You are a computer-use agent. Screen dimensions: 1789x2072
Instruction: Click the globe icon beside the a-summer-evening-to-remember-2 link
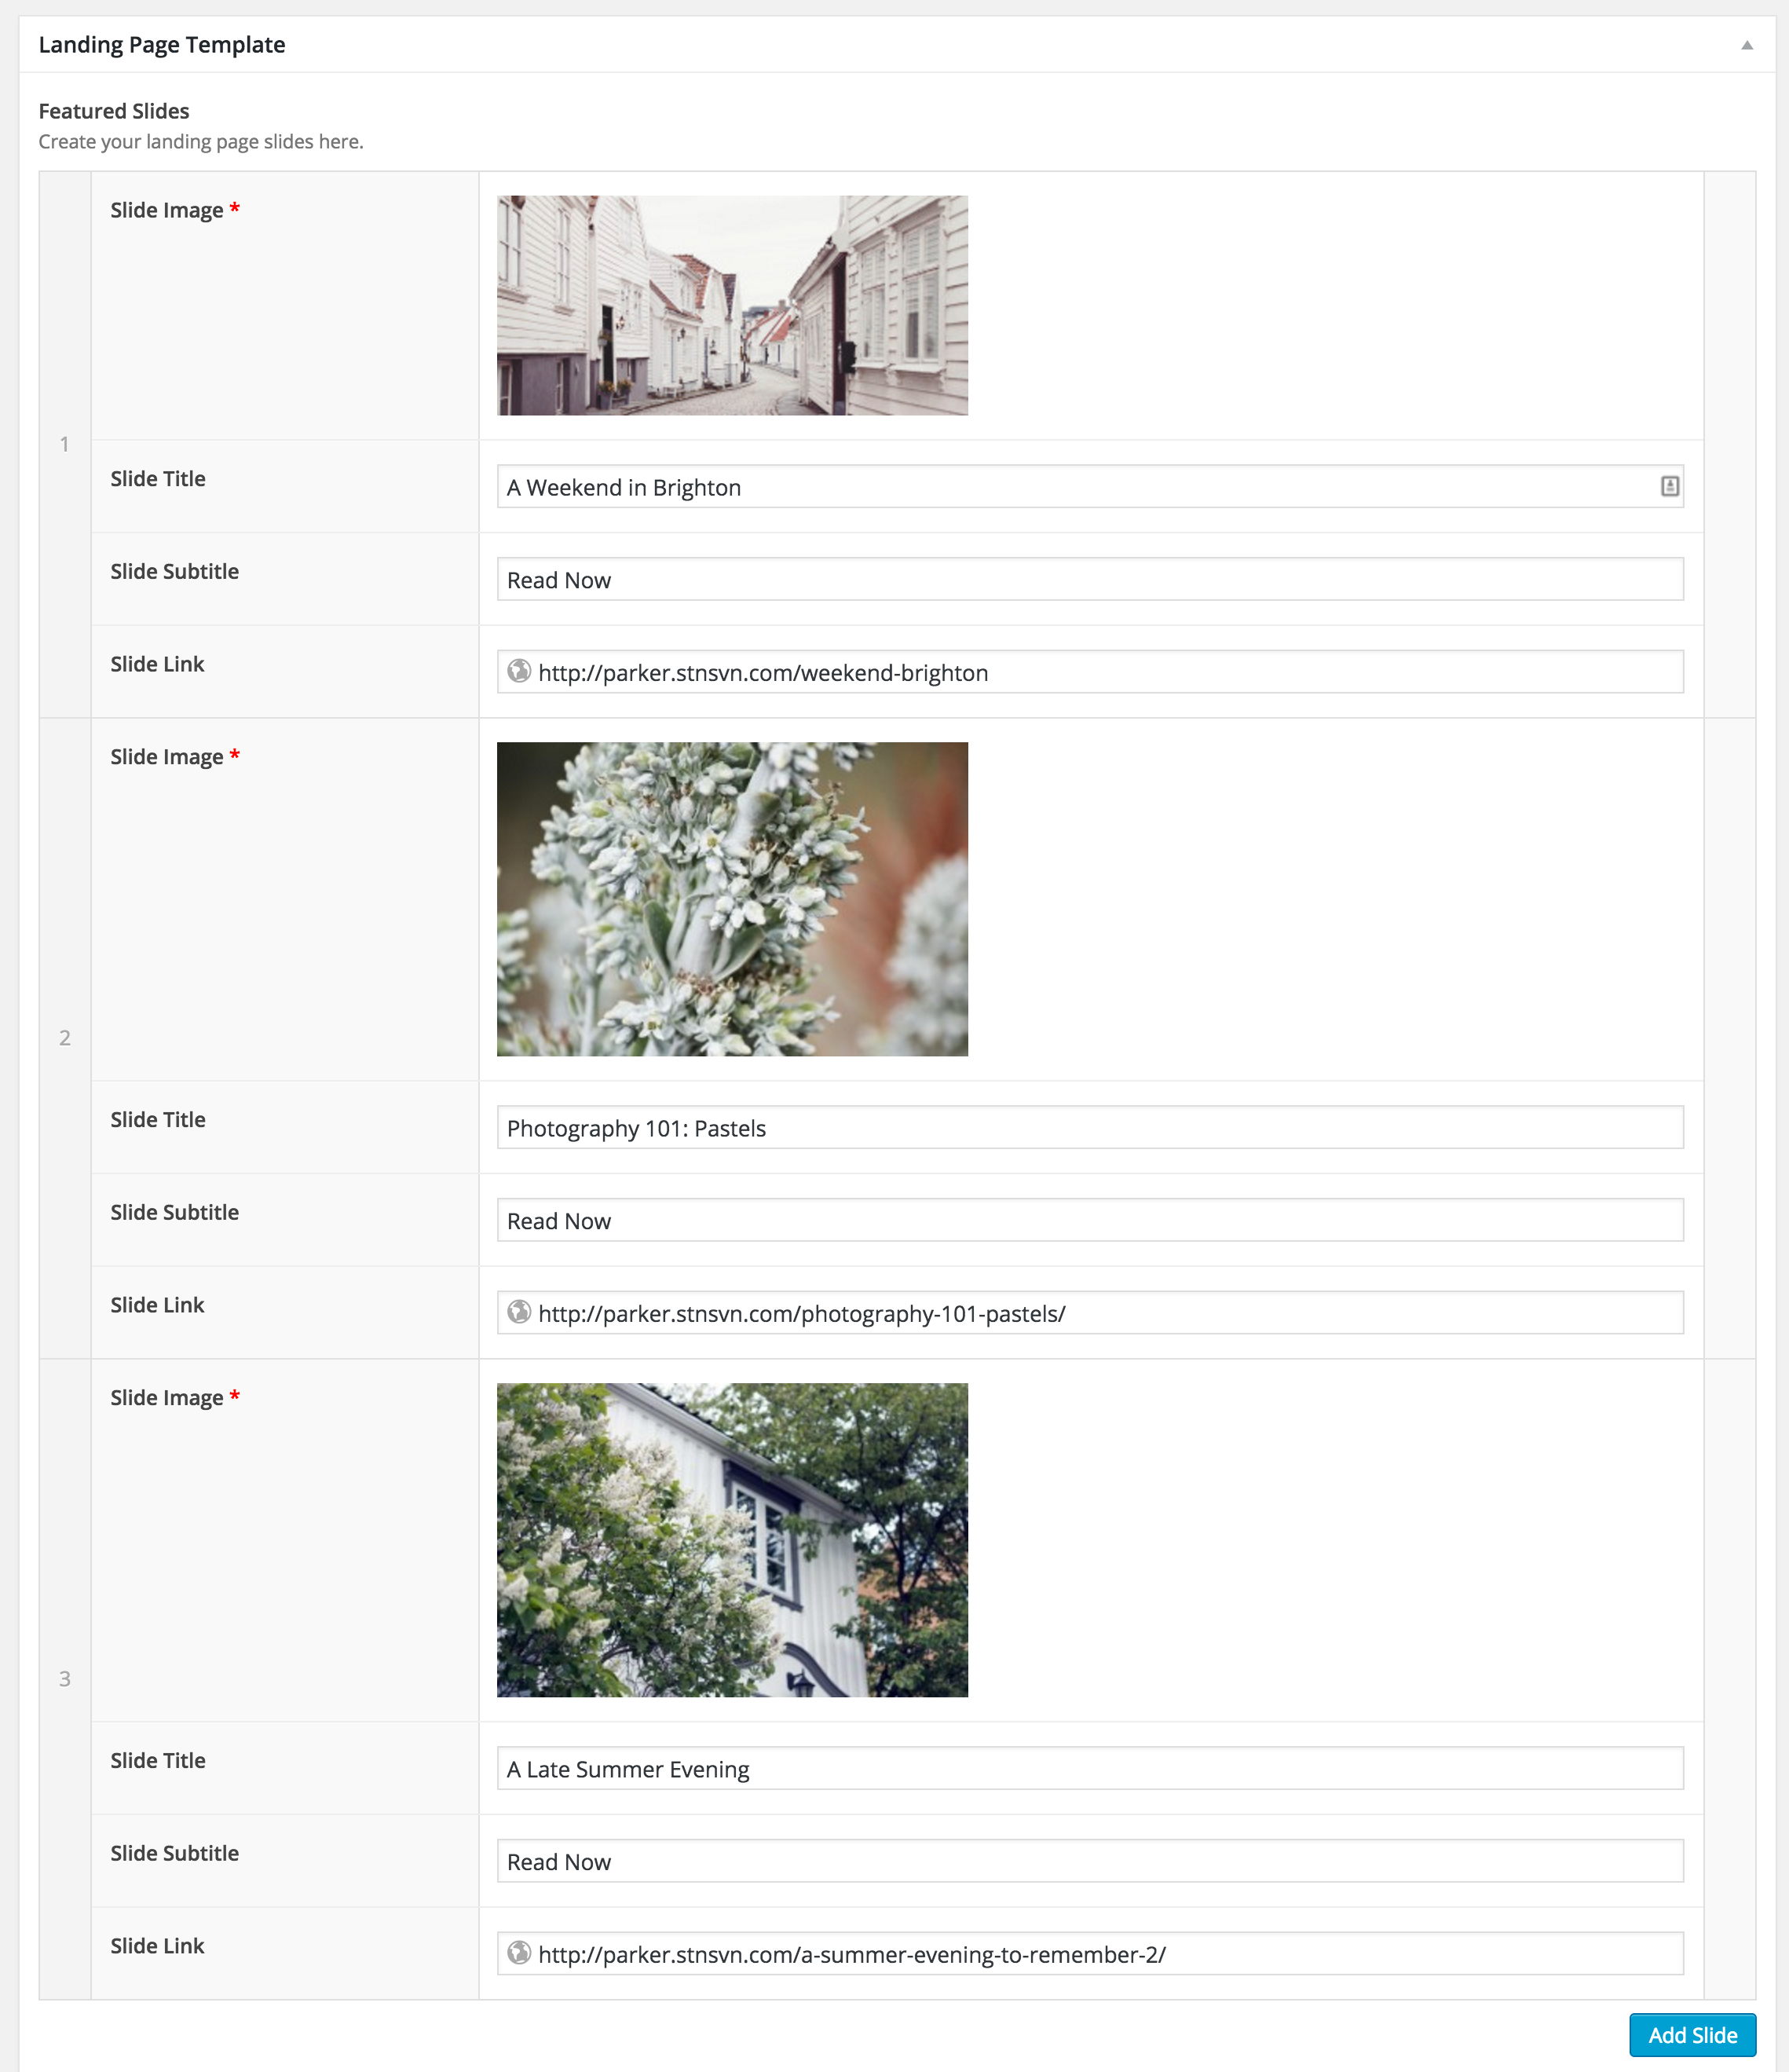519,1953
